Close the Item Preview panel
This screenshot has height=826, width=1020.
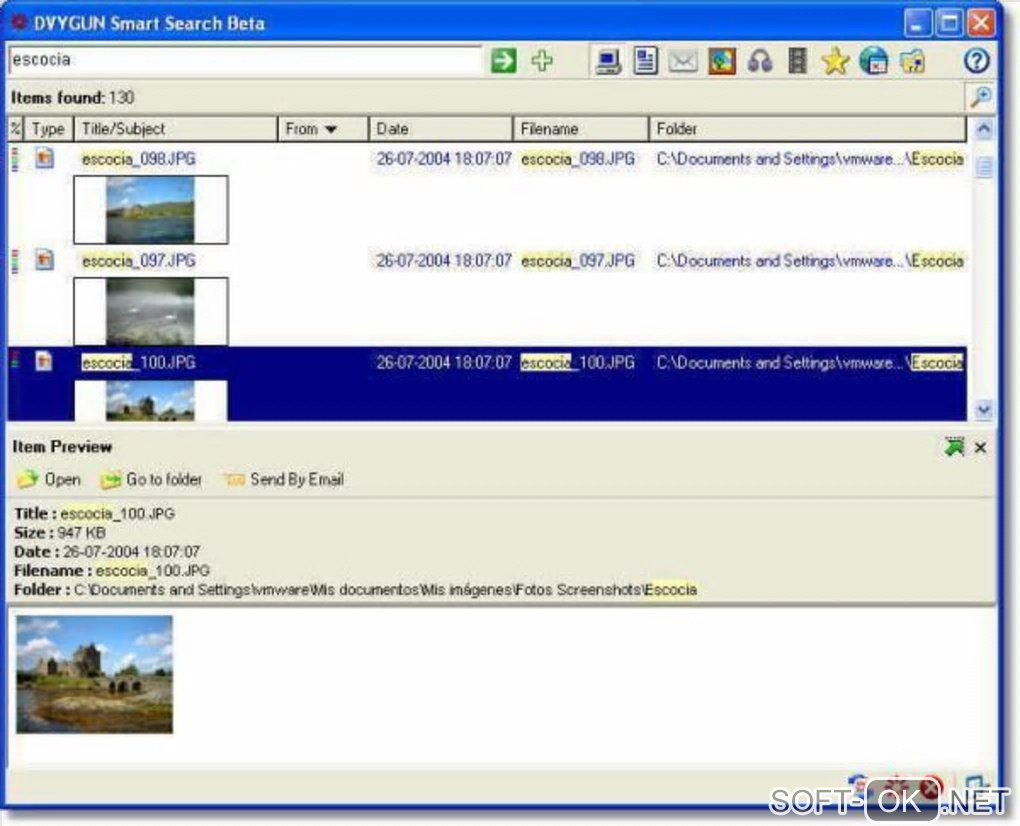(980, 447)
